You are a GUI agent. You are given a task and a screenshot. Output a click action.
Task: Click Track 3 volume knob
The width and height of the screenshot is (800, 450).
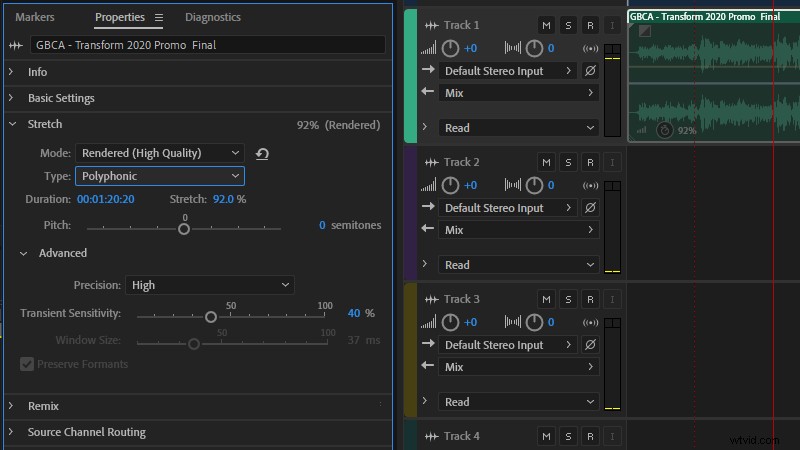coord(450,322)
